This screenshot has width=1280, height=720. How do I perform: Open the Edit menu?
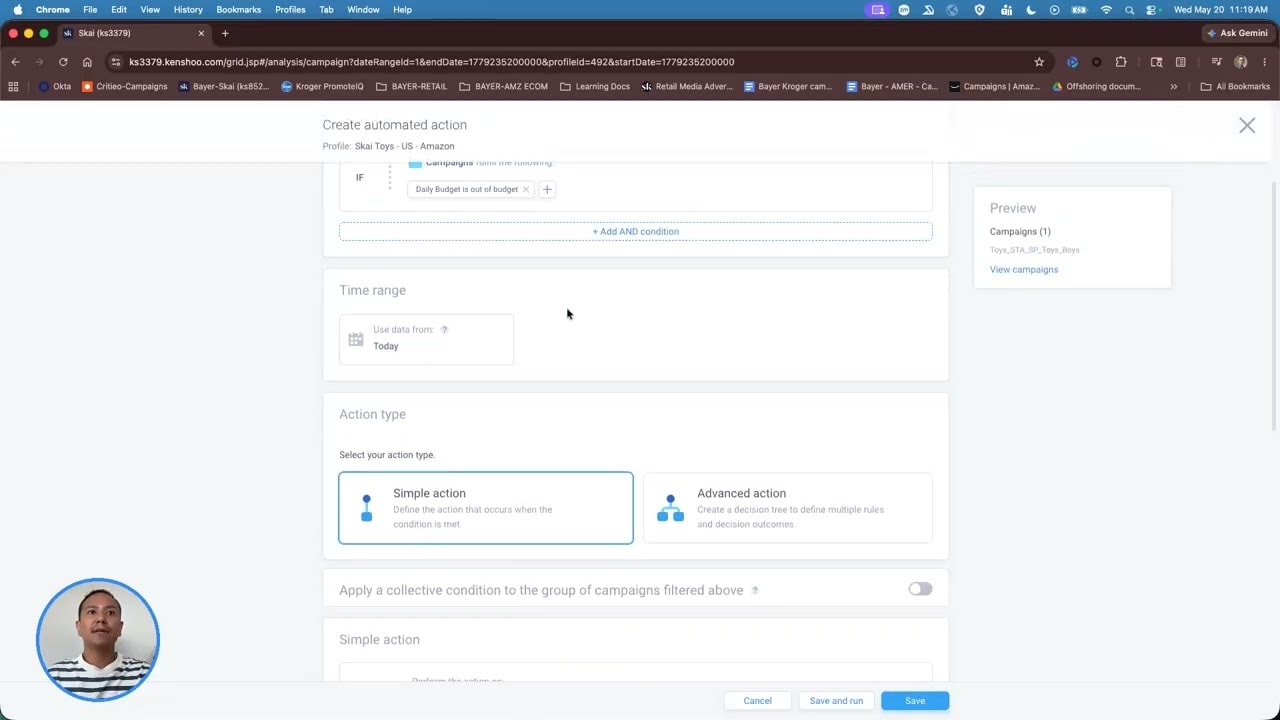pyautogui.click(x=119, y=9)
